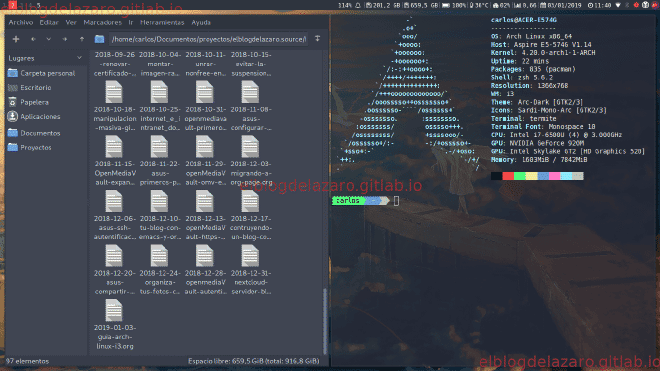Select the 2018-11-08 asus-configurar file icon
This screenshot has height=371, width=660.
(250, 92)
